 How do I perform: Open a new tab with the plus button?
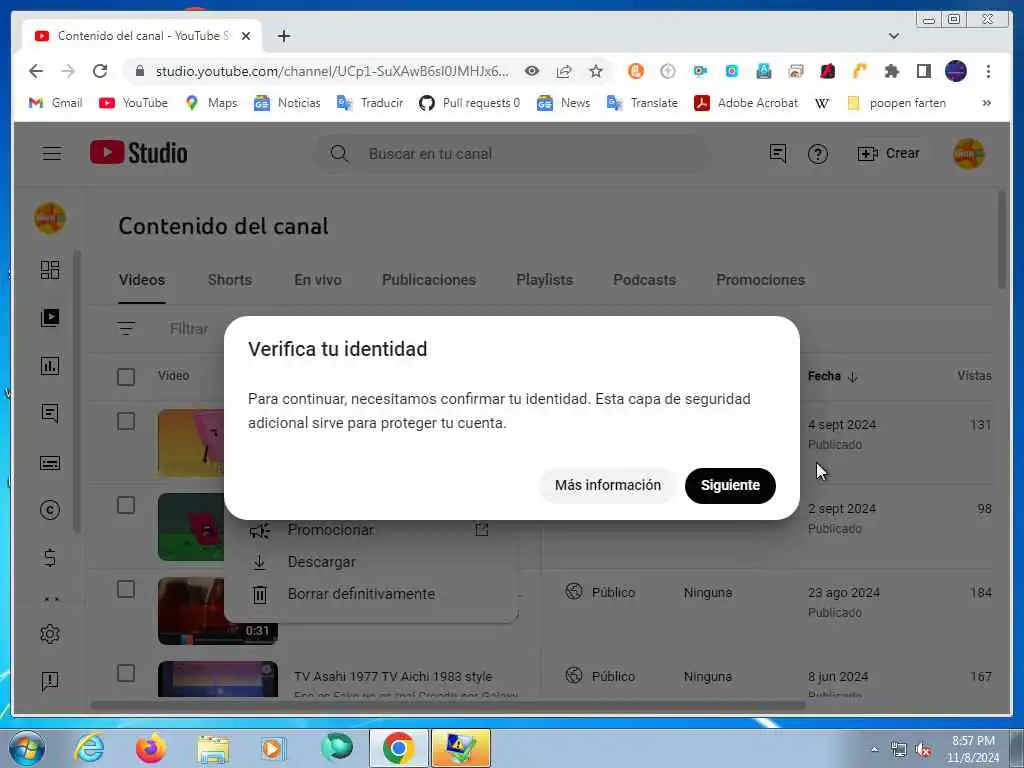[283, 36]
